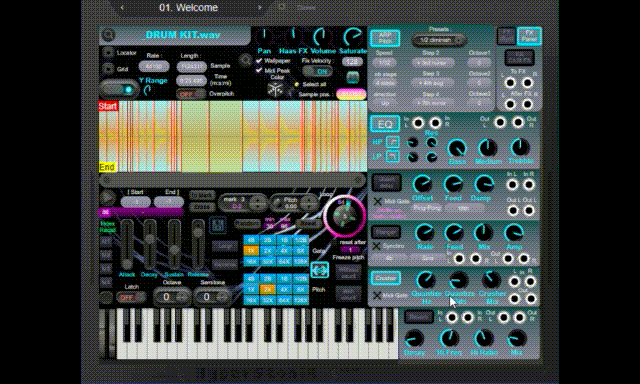Open the sample browser magnifier icon
This screenshot has height=384, width=640.
(108, 35)
